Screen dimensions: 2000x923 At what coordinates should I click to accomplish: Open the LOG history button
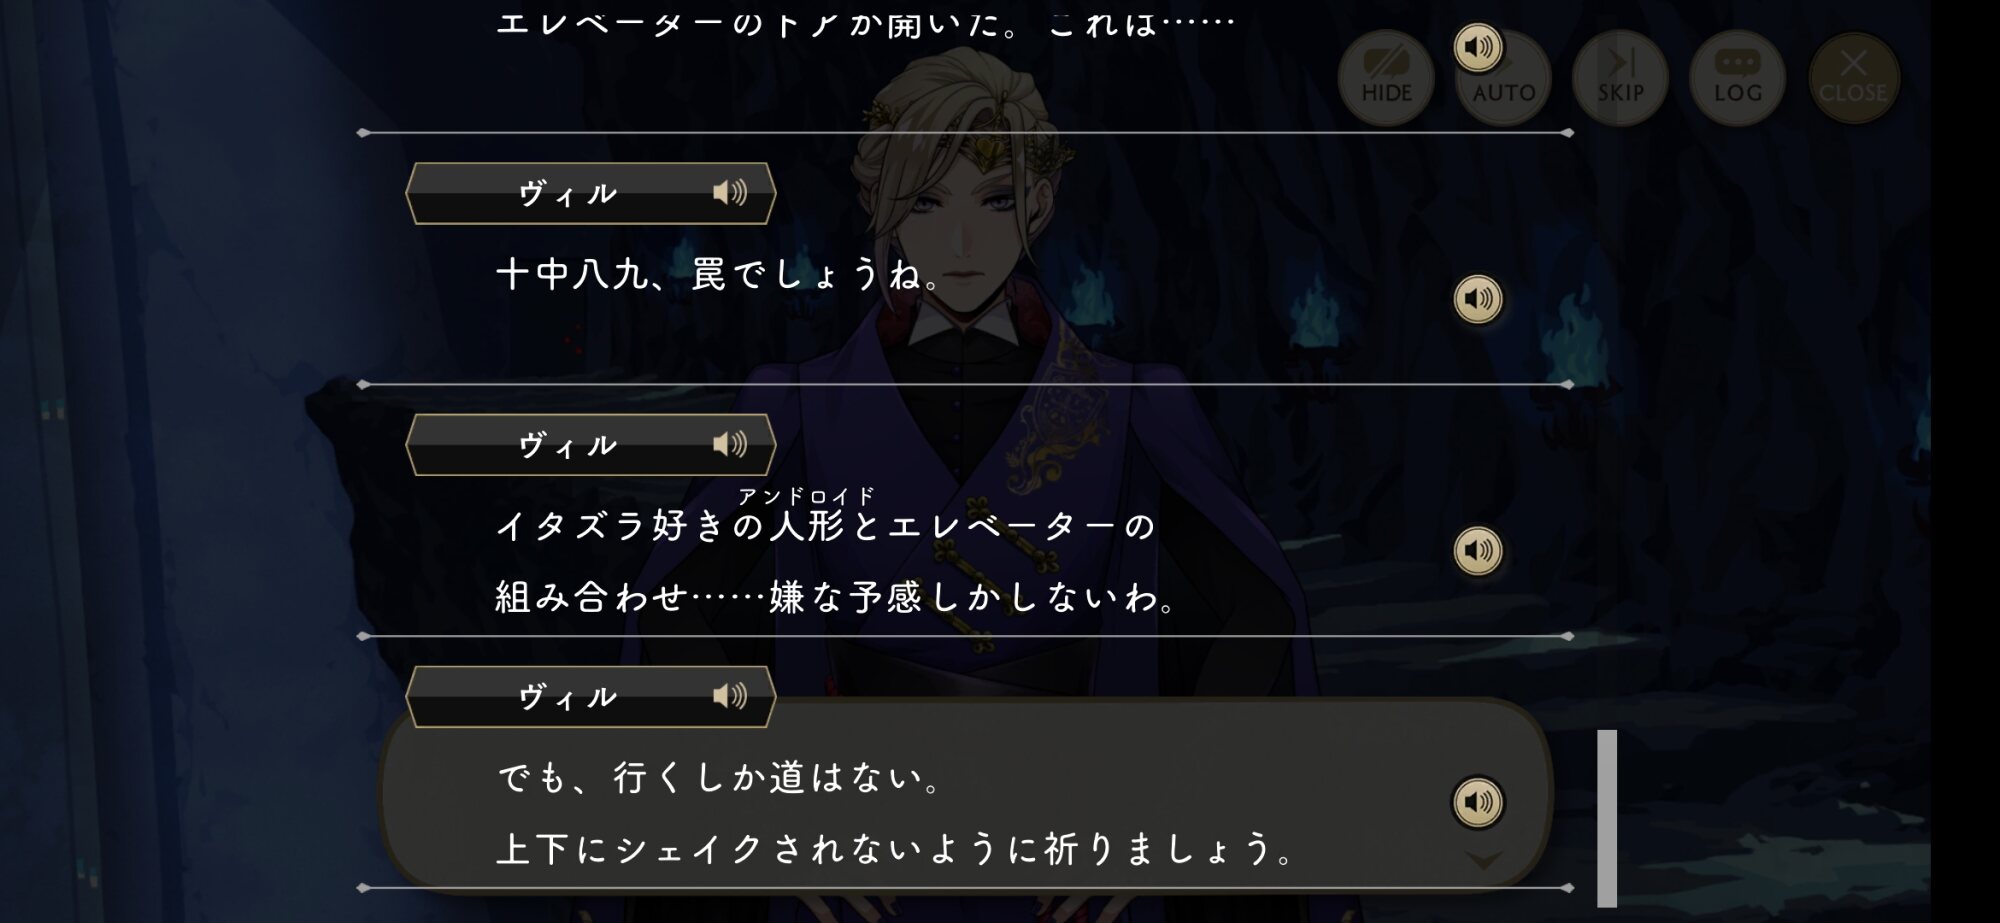pyautogui.click(x=1737, y=78)
